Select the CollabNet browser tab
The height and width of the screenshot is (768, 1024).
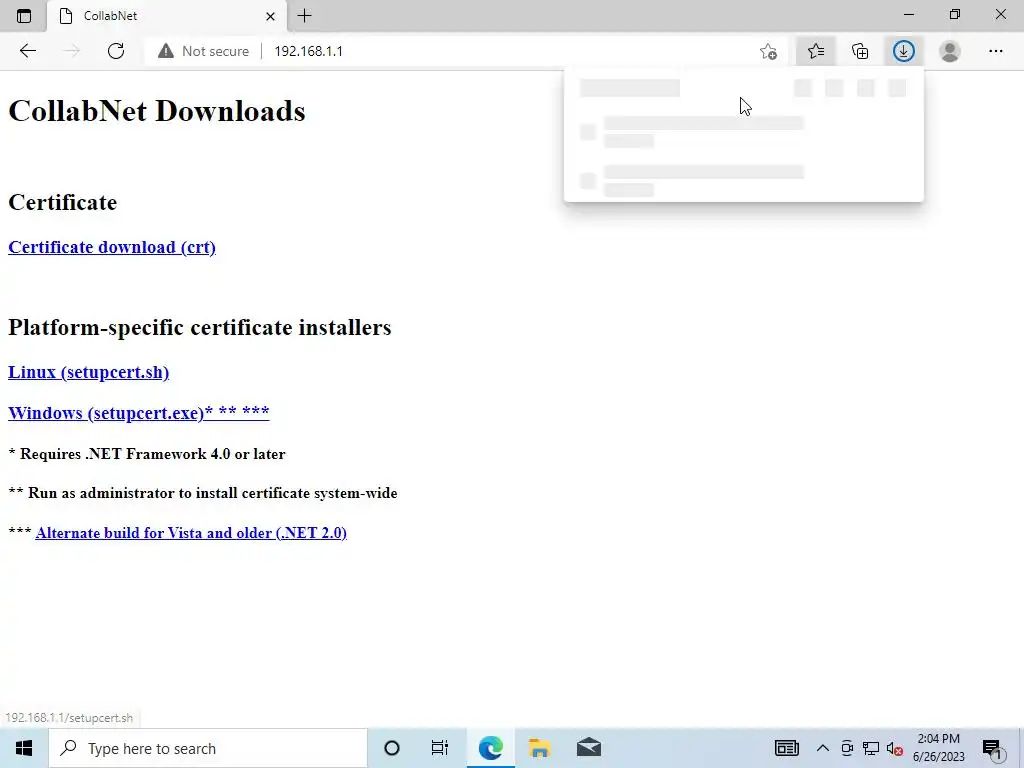coord(167,16)
